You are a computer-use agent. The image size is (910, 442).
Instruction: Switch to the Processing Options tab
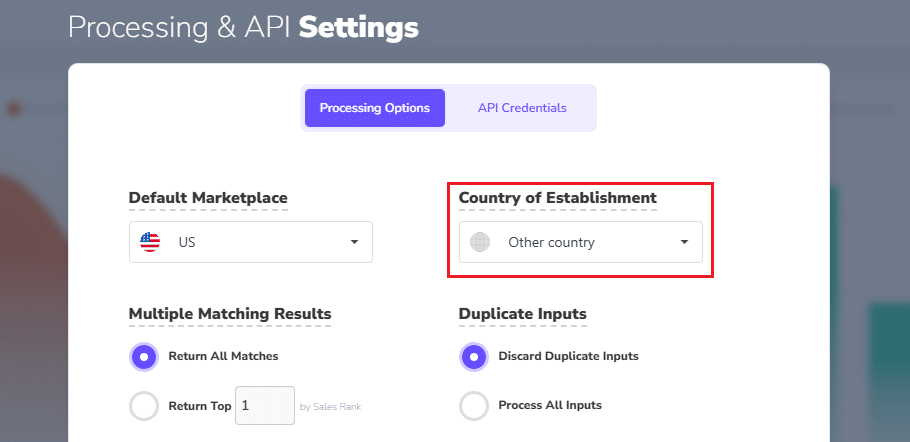pos(375,108)
